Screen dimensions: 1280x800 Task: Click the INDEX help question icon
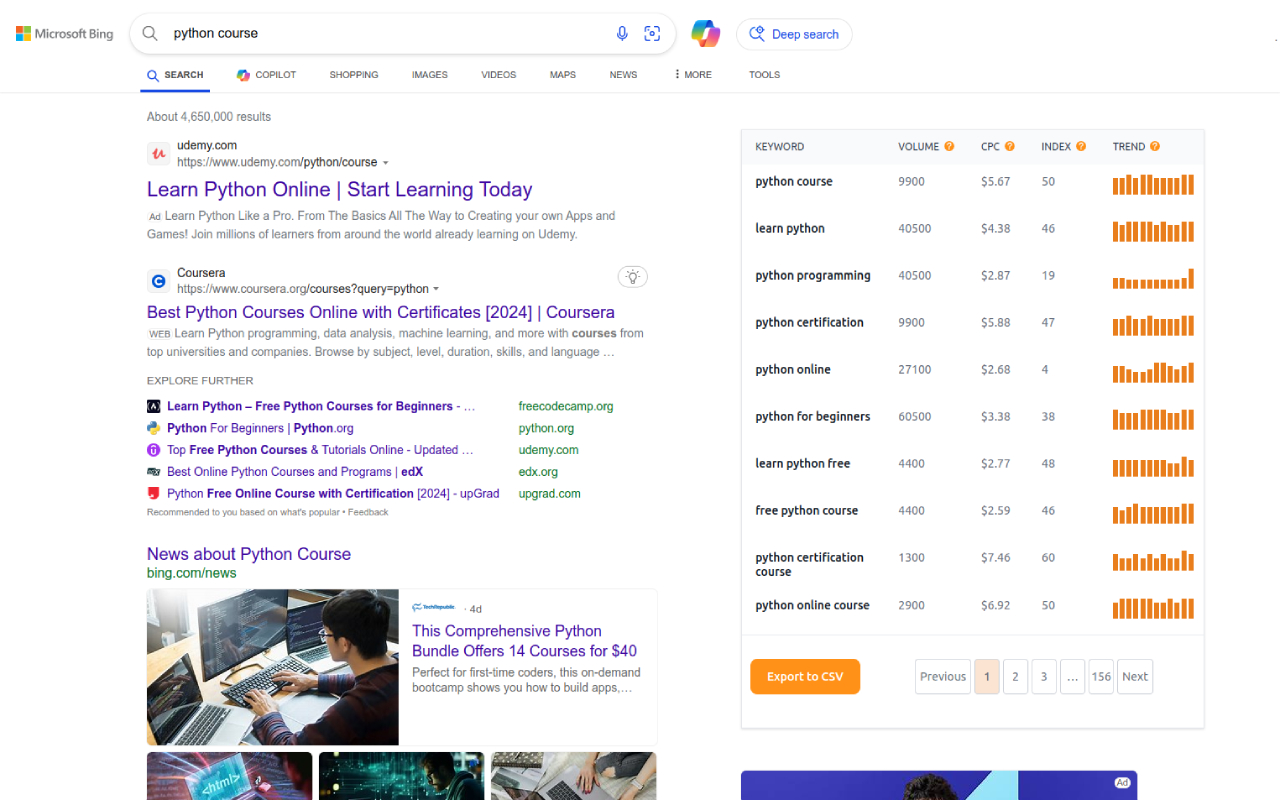pos(1081,147)
